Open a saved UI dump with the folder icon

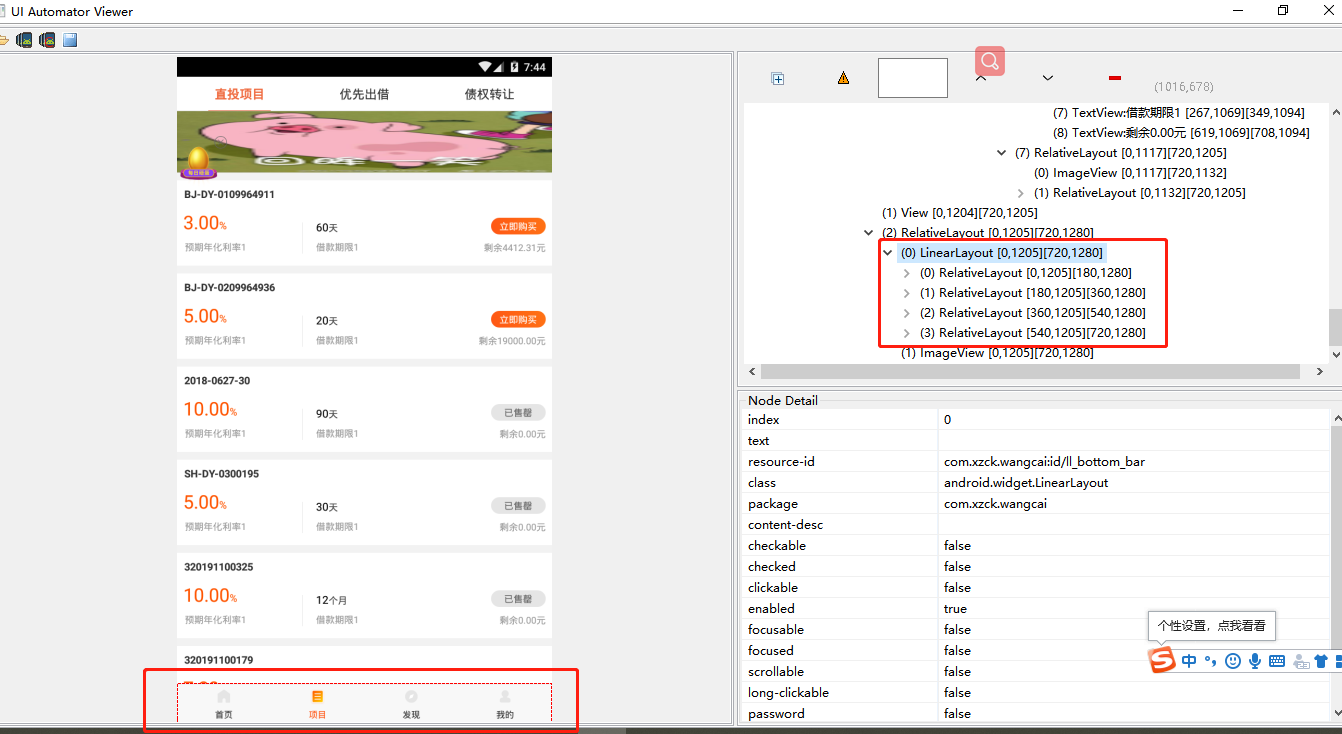3,40
